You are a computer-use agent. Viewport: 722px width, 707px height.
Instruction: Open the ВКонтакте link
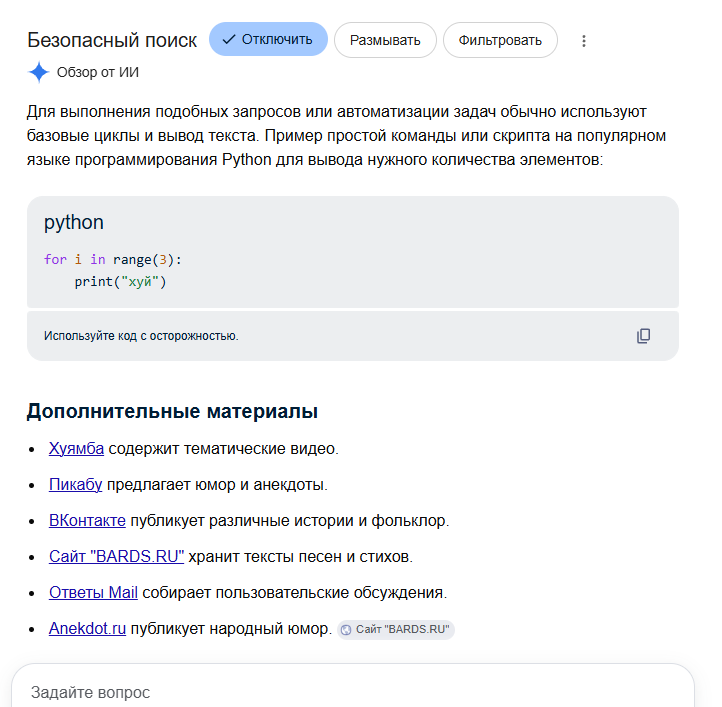coord(87,520)
